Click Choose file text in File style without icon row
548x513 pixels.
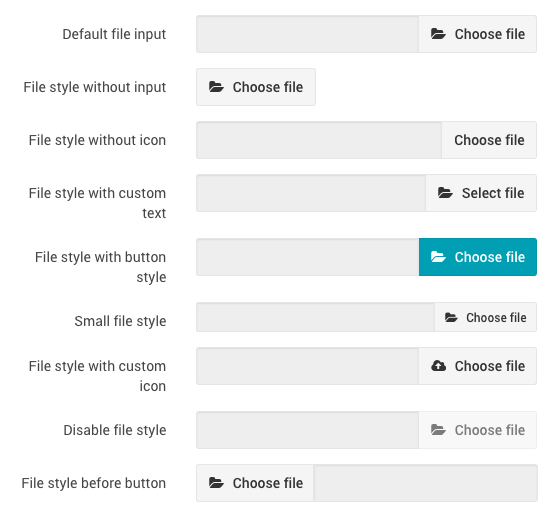pos(489,140)
